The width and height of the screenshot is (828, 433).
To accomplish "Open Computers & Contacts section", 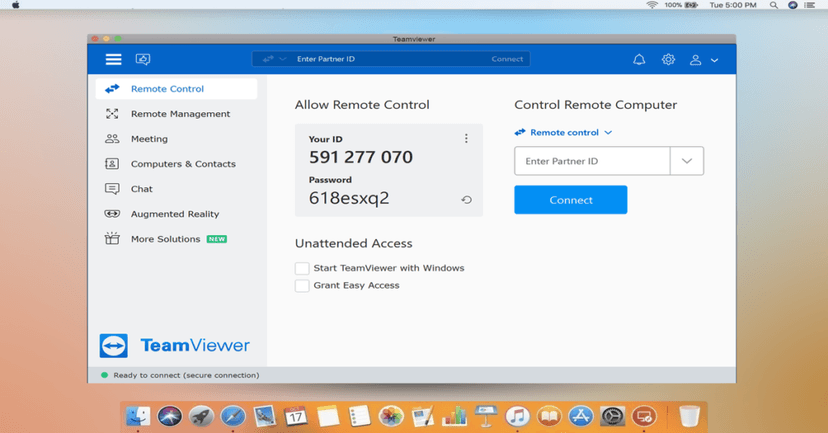I will (183, 164).
